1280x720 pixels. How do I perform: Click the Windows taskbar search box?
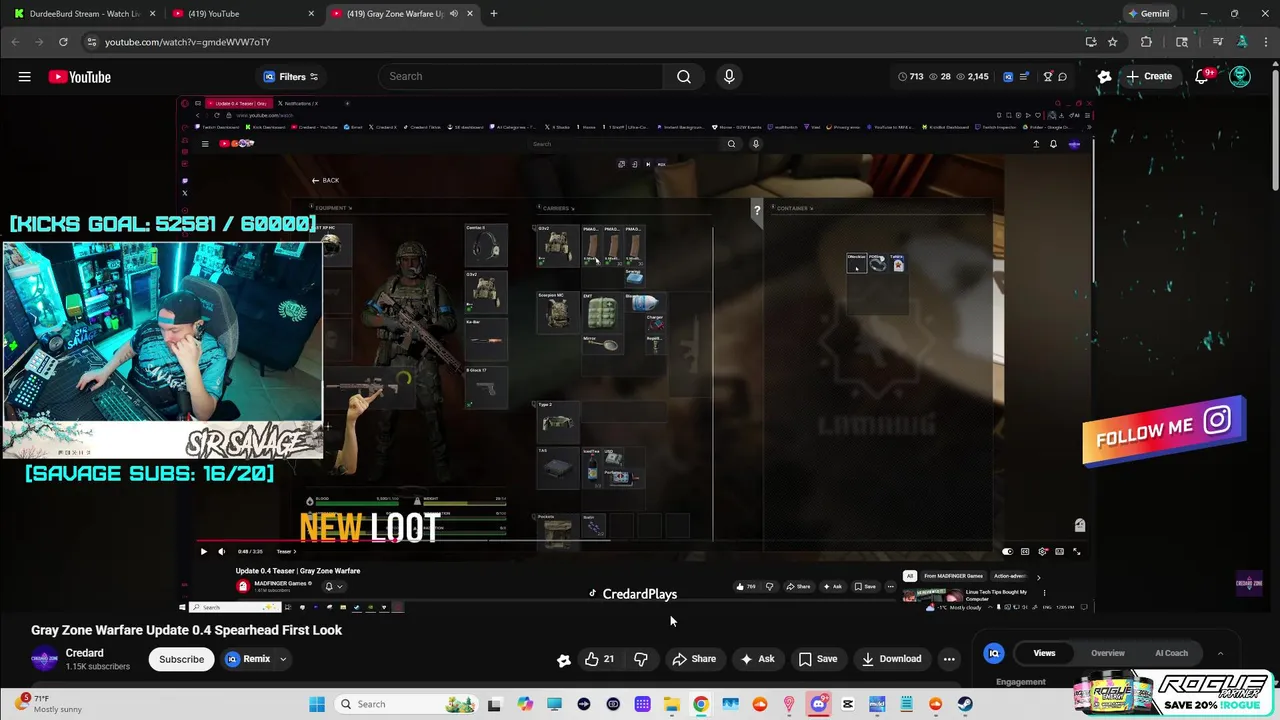pos(404,704)
